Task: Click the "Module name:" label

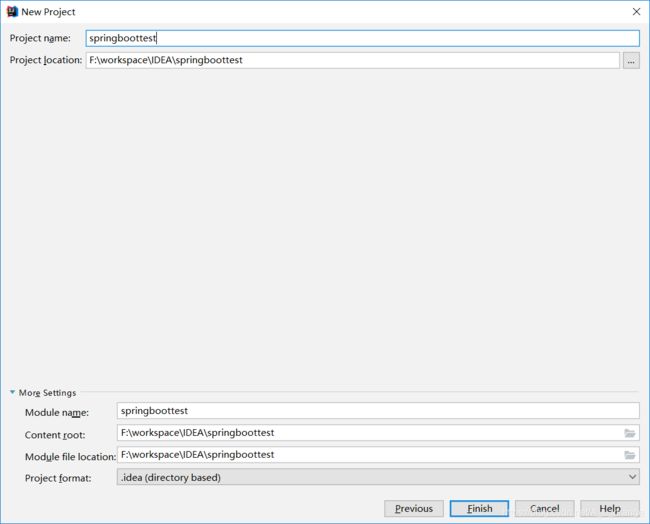Action: pos(57,412)
